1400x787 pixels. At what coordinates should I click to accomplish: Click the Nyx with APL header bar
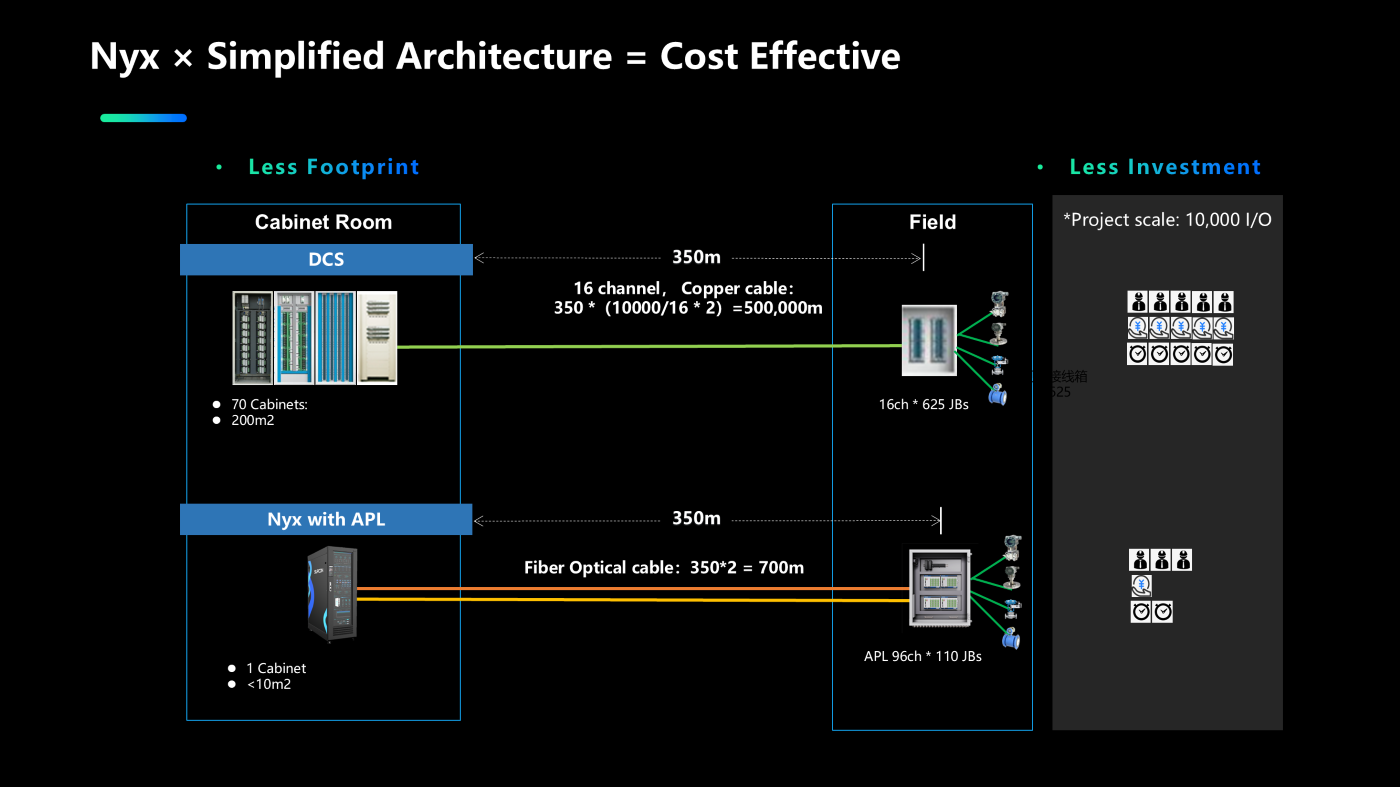(x=326, y=519)
